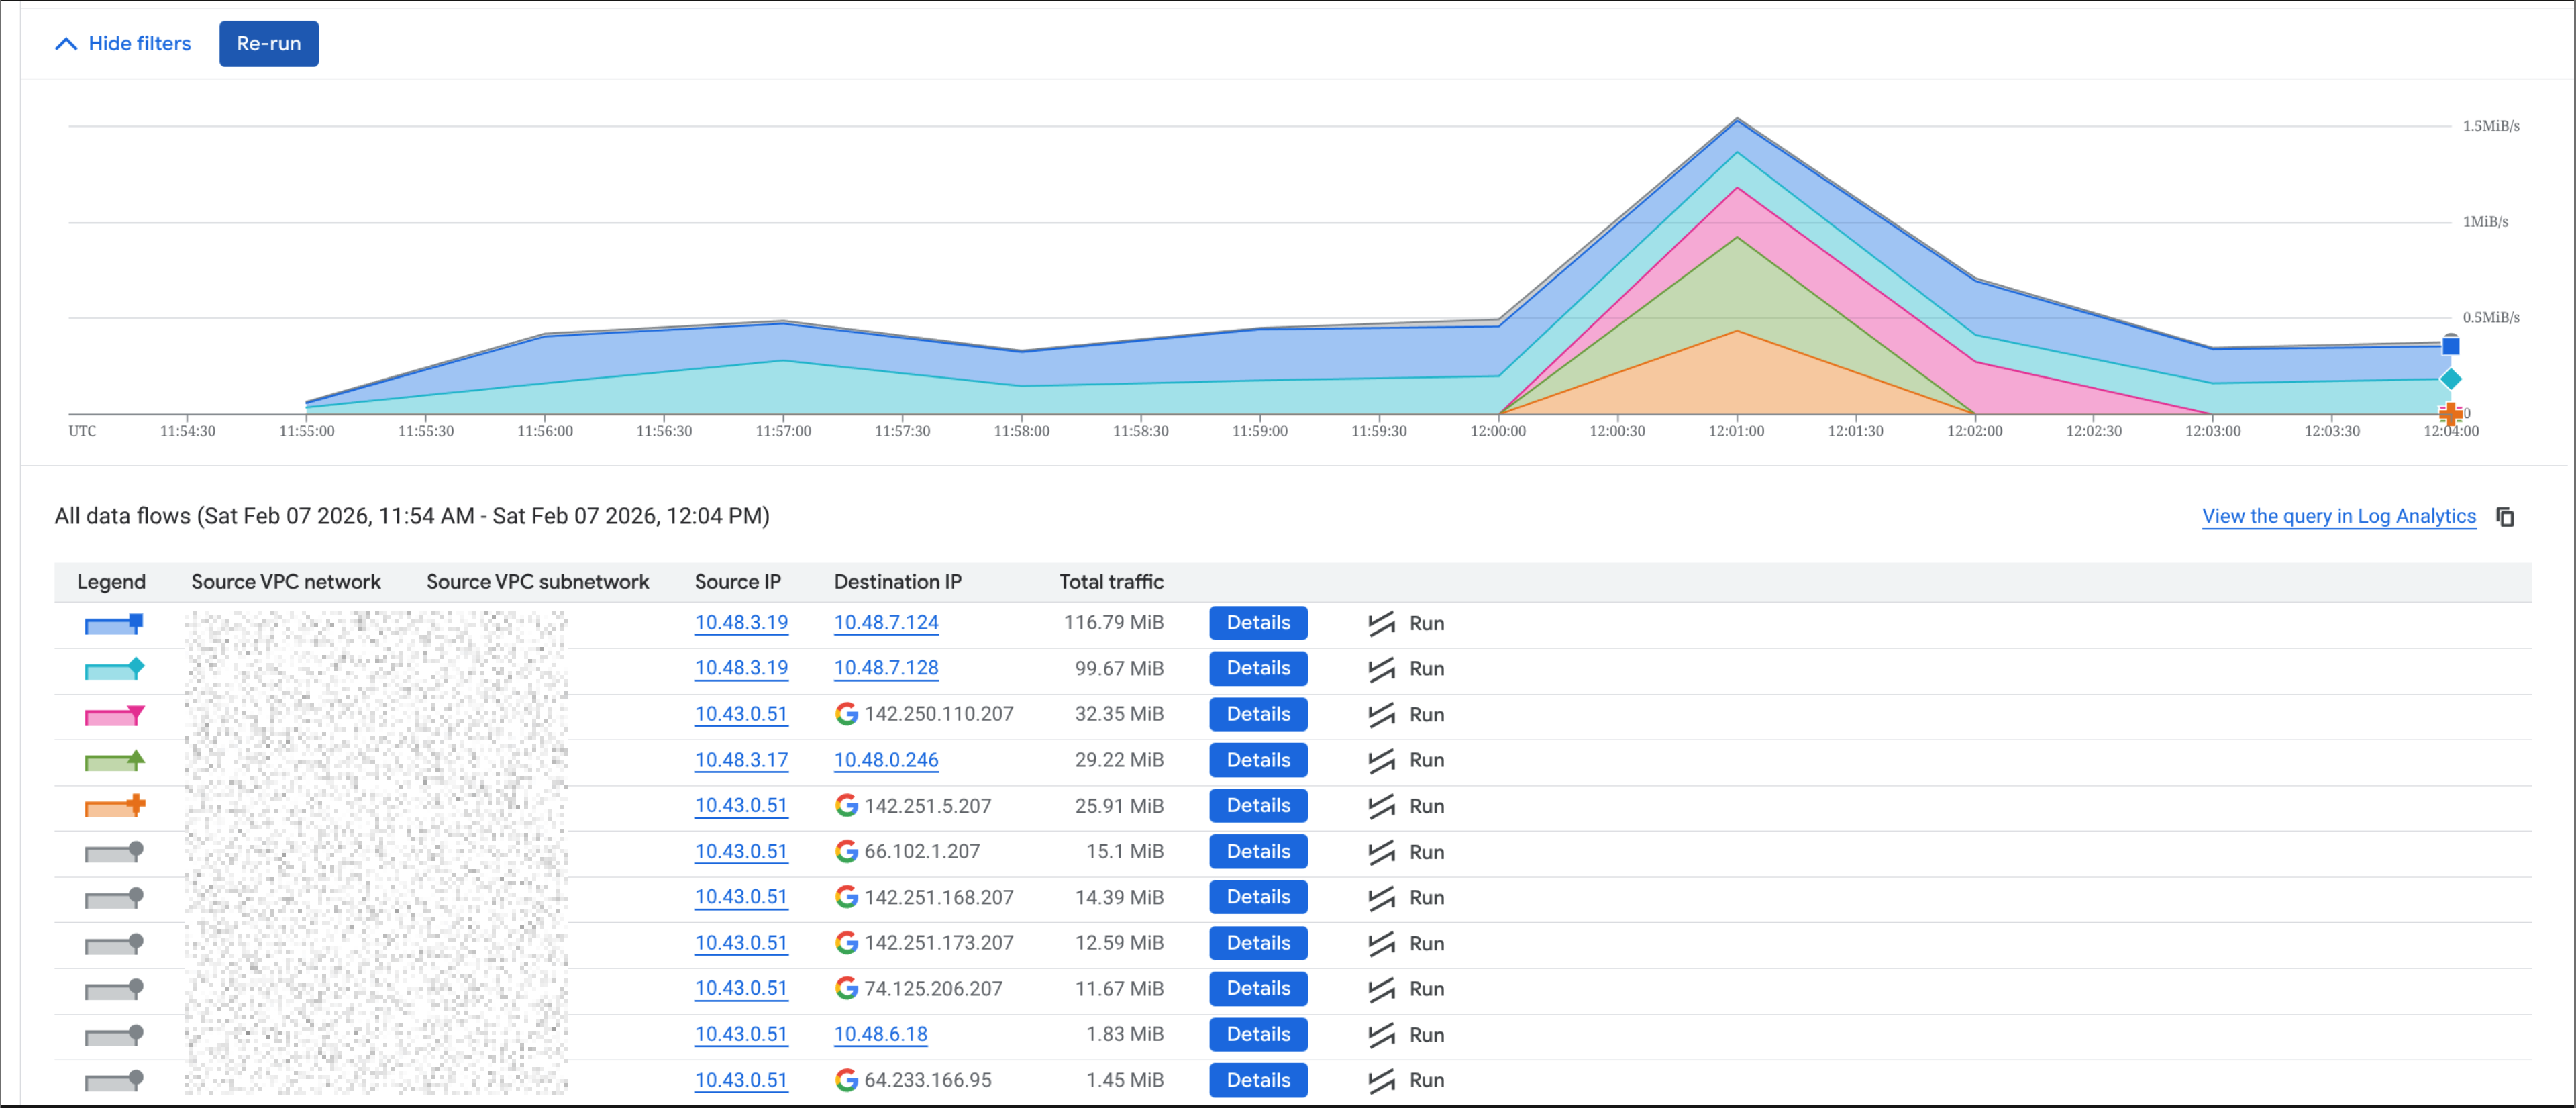Click the Google icon beside 142.250.110.207
Screen dimensions: 2576x1108
[847, 714]
